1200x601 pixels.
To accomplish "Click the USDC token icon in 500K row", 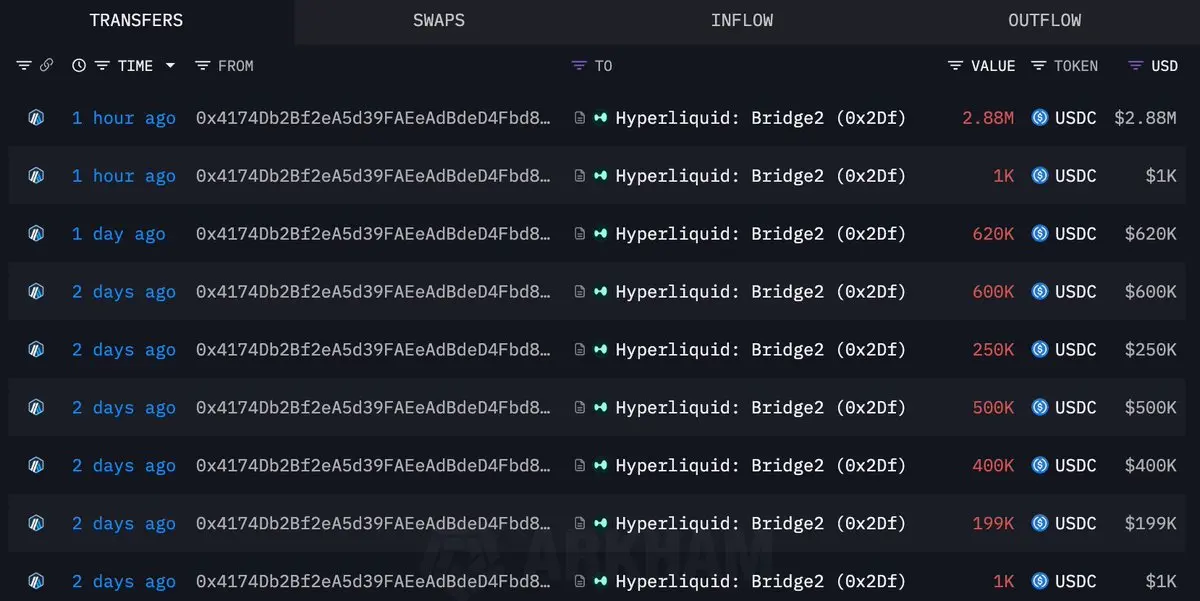I will (x=1040, y=408).
